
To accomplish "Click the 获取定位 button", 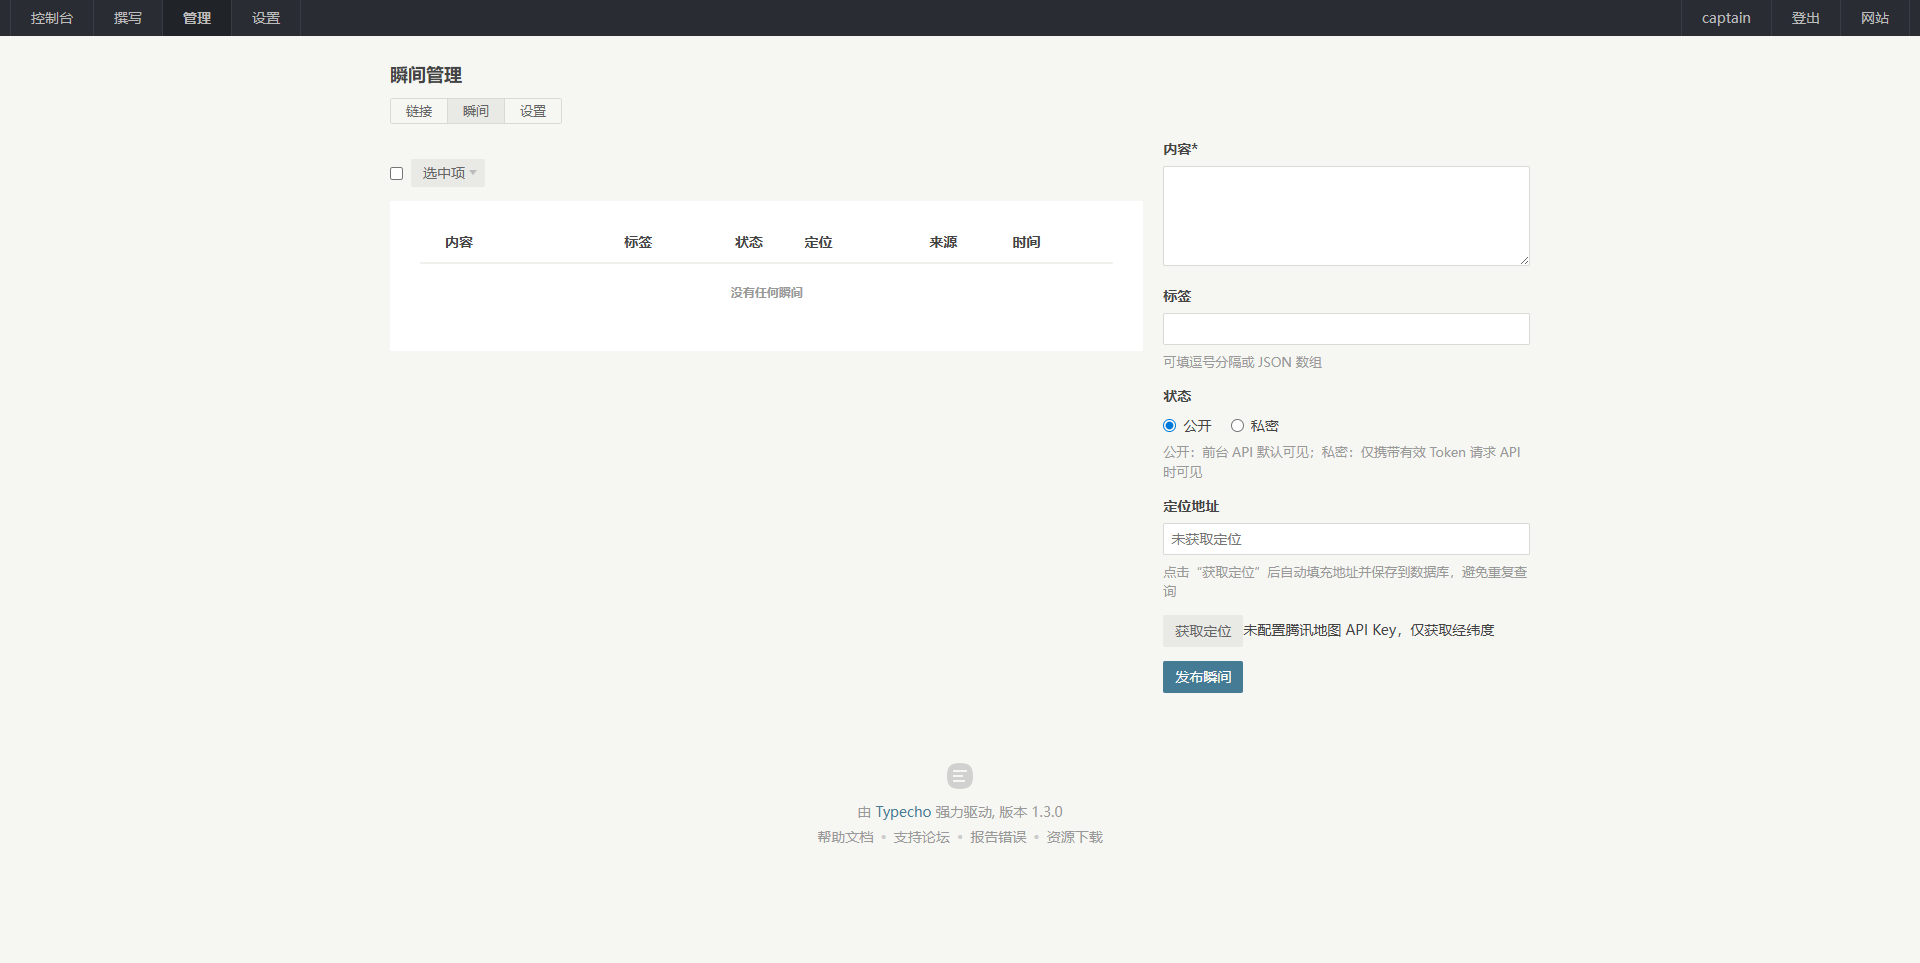I will click(x=1202, y=631).
